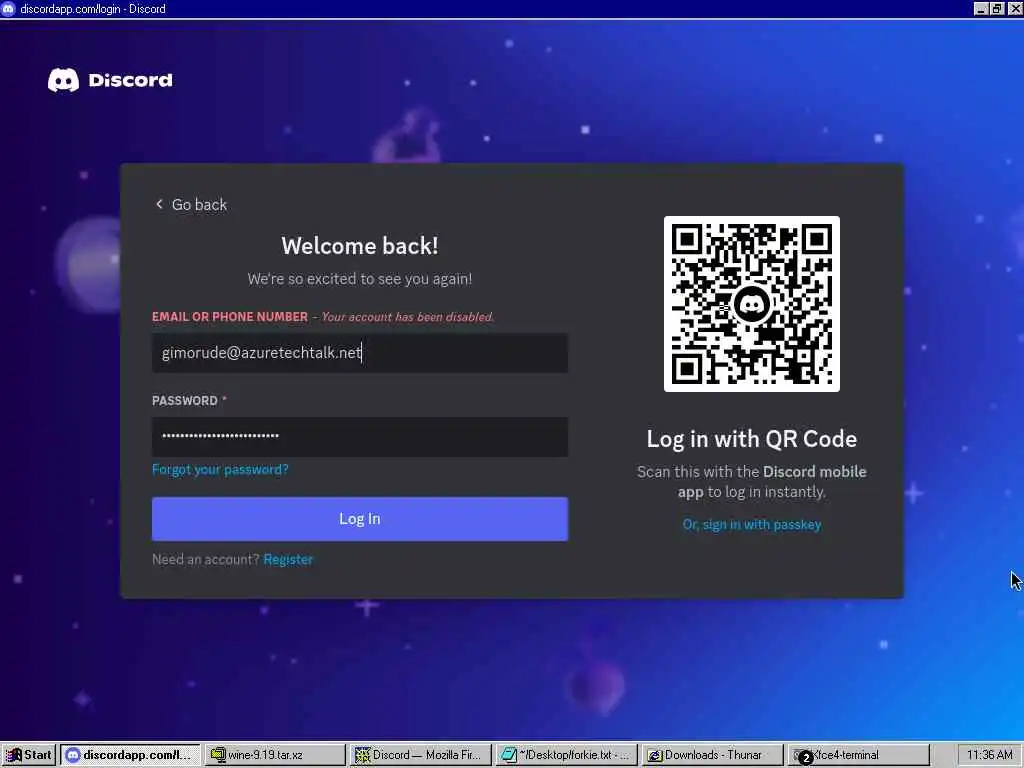This screenshot has width=1024, height=768.
Task: Click the Need an account? text
Action: click(206, 560)
